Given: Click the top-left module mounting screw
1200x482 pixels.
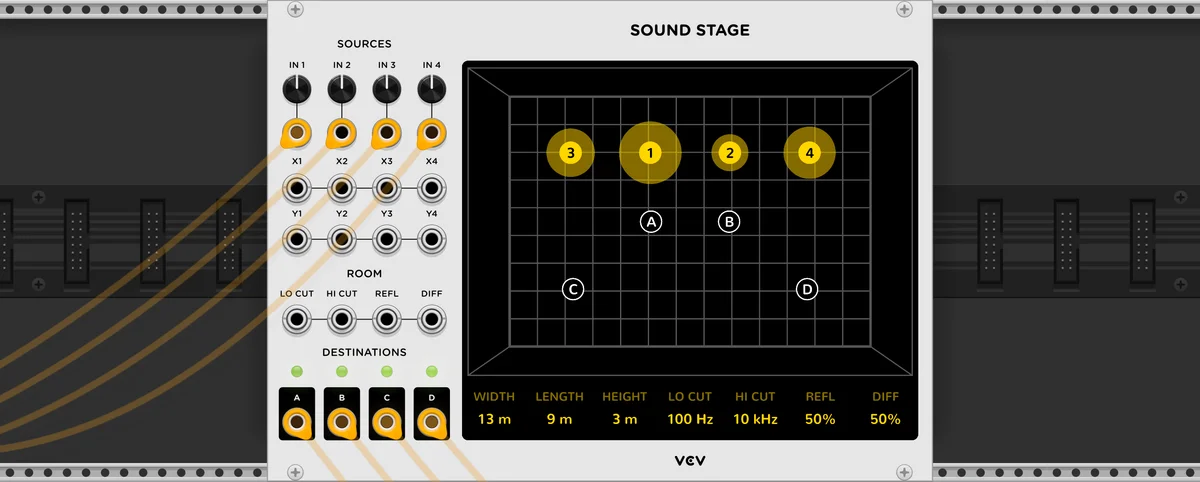Looking at the screenshot, I should point(295,10).
